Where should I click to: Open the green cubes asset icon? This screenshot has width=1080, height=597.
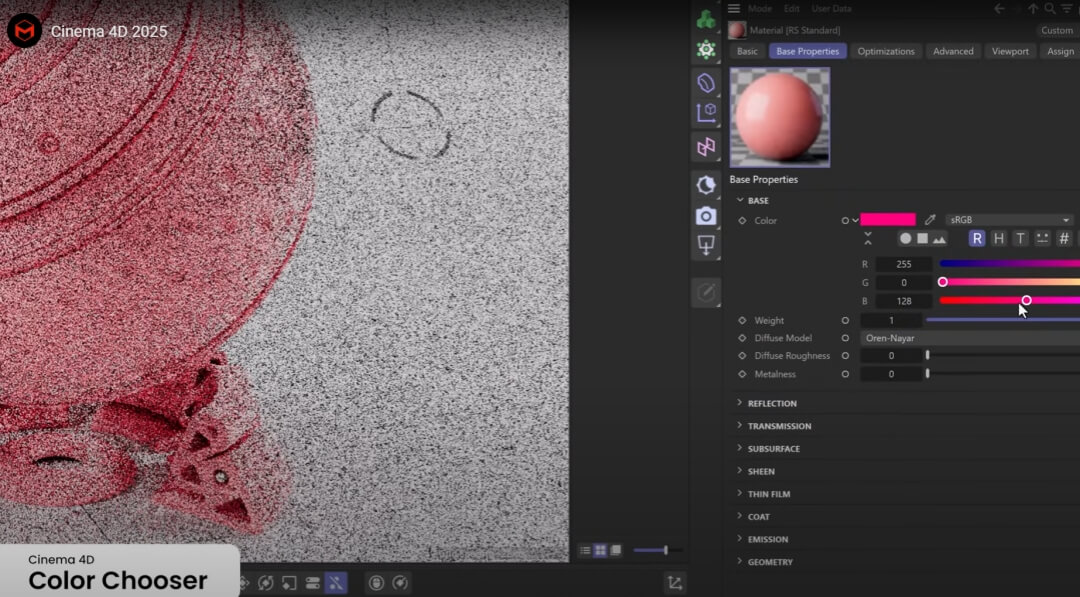point(706,19)
